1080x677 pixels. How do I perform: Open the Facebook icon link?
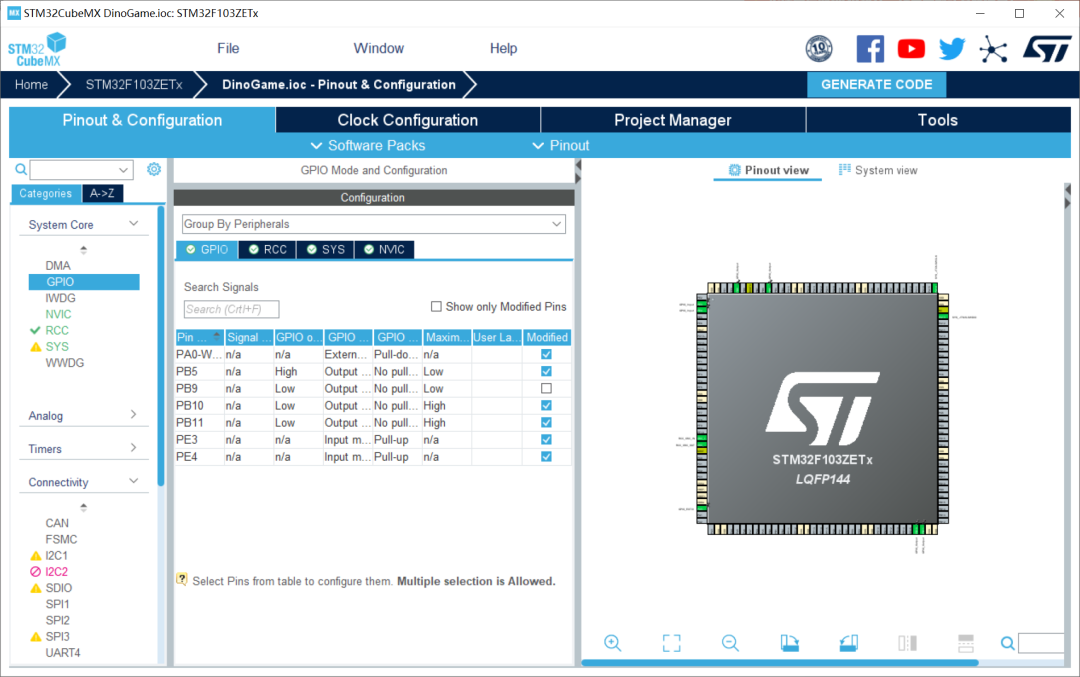pyautogui.click(x=870, y=49)
